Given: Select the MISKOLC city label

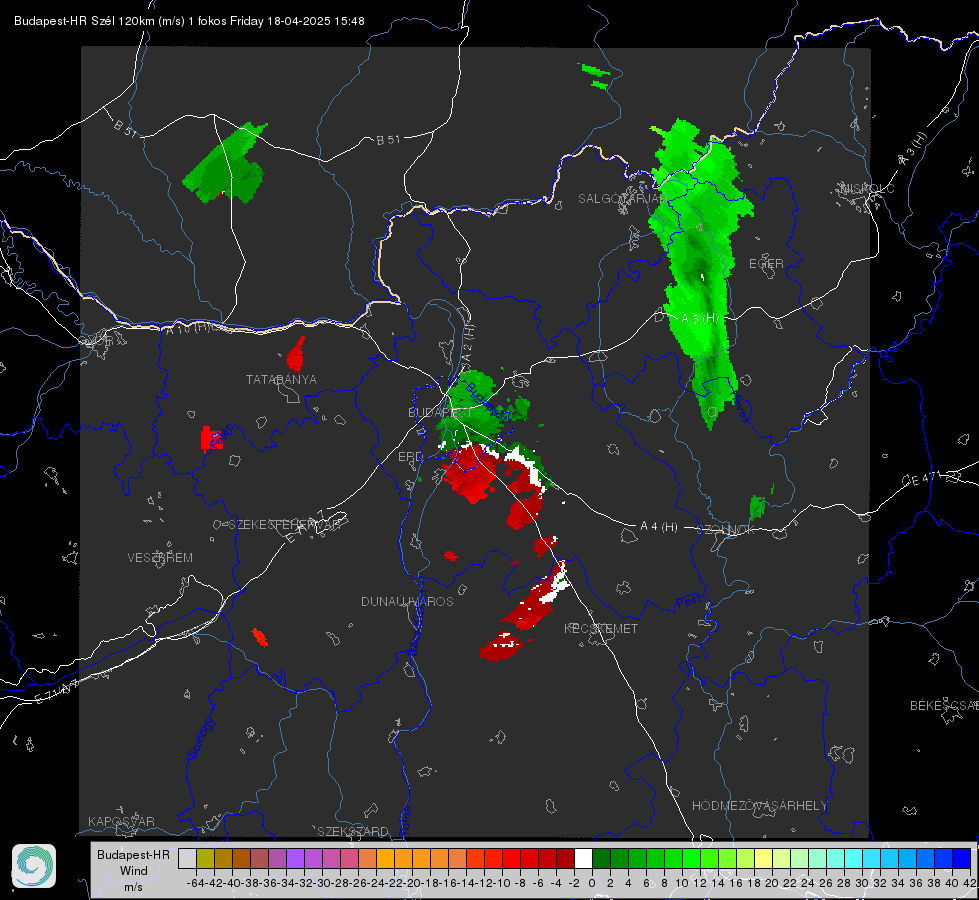Looking at the screenshot, I should (867, 188).
